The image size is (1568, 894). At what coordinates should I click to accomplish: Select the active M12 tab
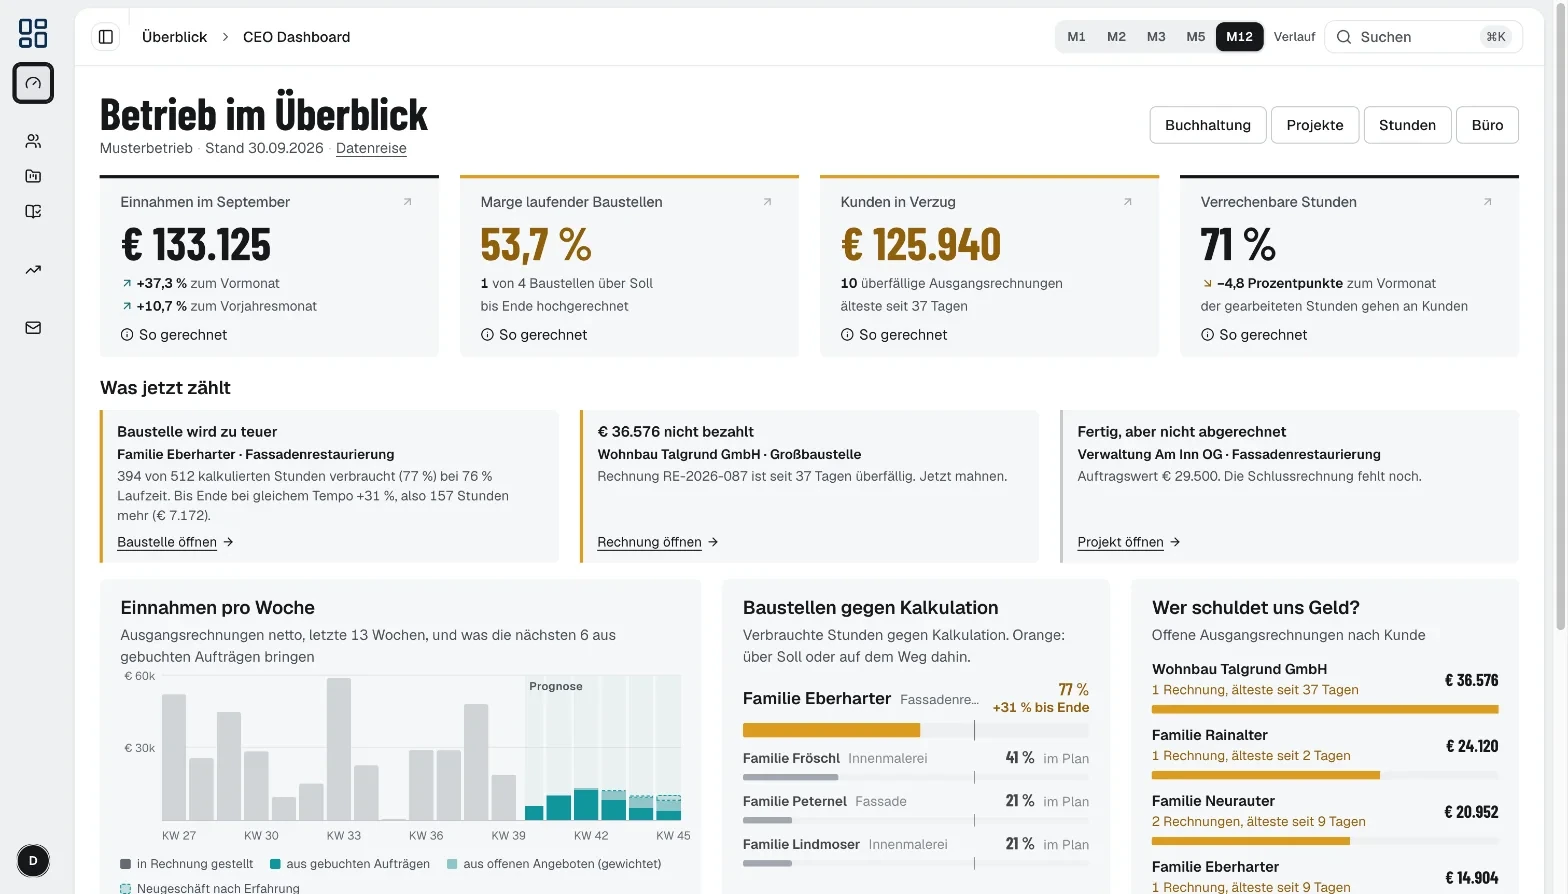click(x=1239, y=37)
